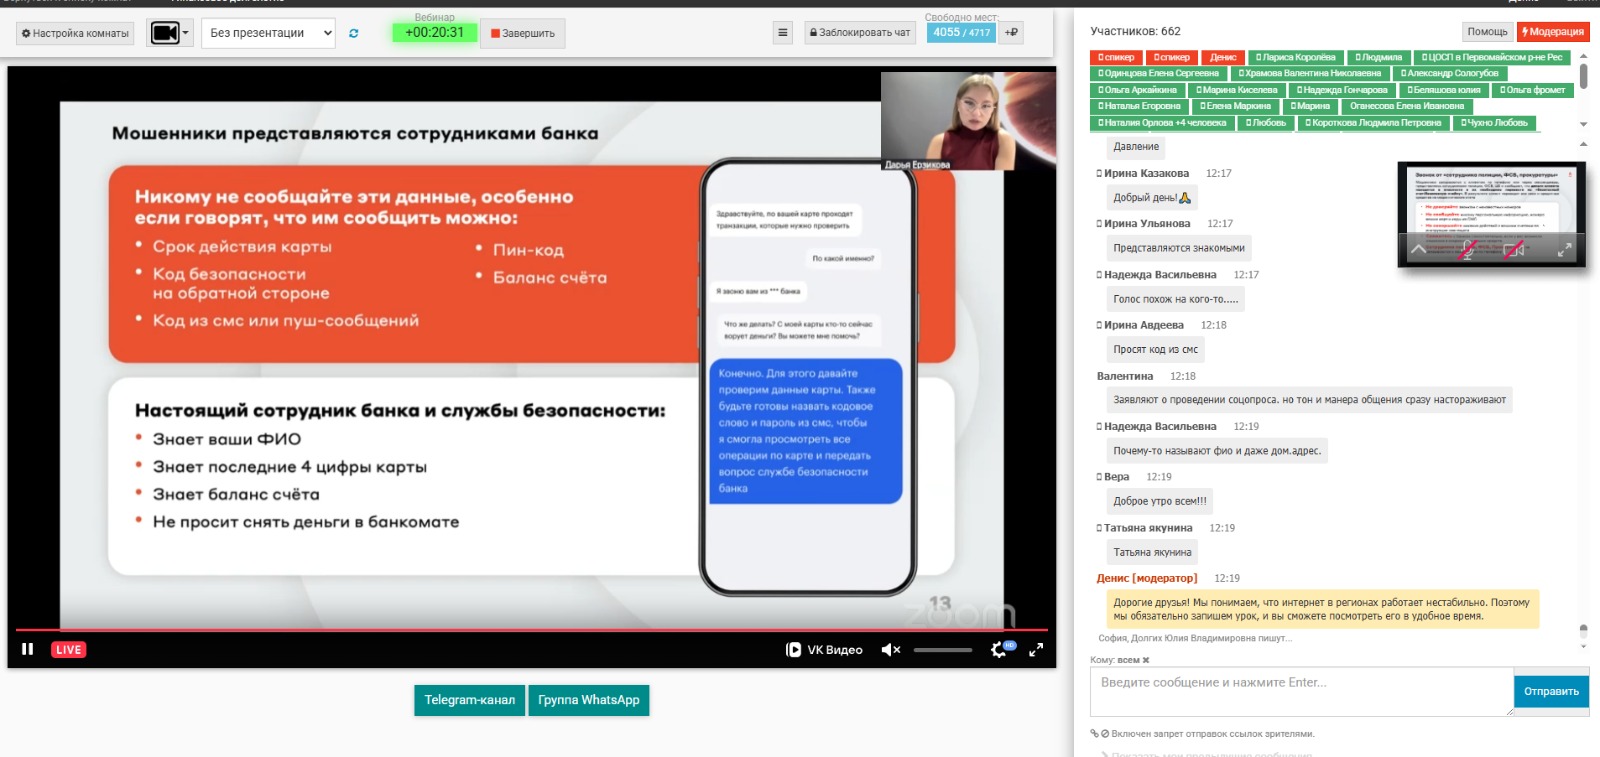
Task: Click the webinar timer +00:20:31
Action: (x=434, y=33)
